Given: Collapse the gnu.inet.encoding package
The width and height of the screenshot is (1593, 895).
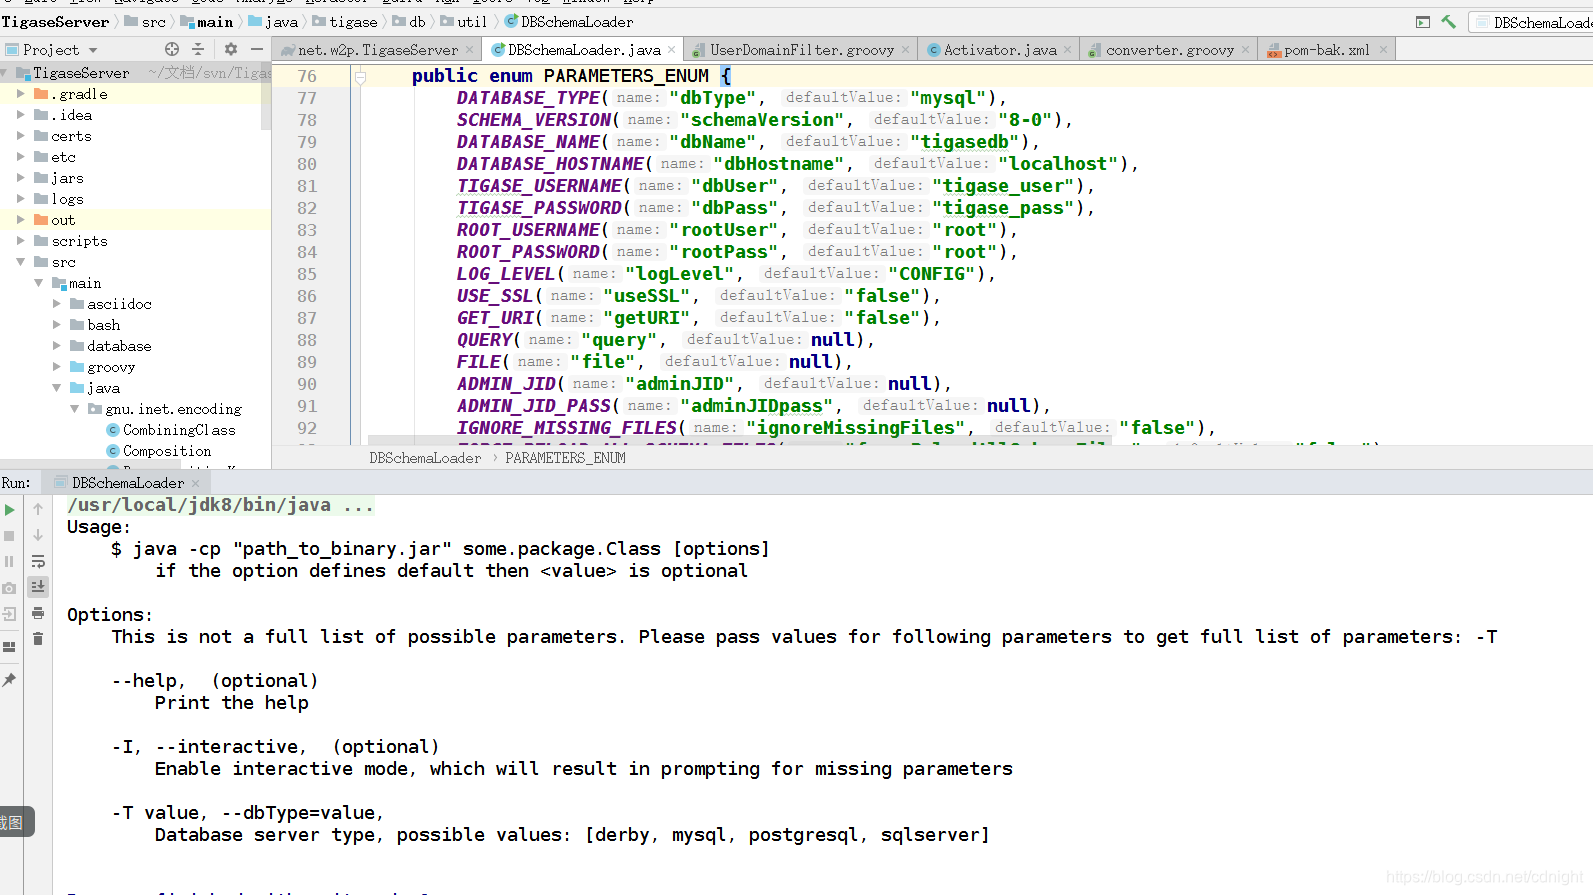Looking at the screenshot, I should [75, 409].
